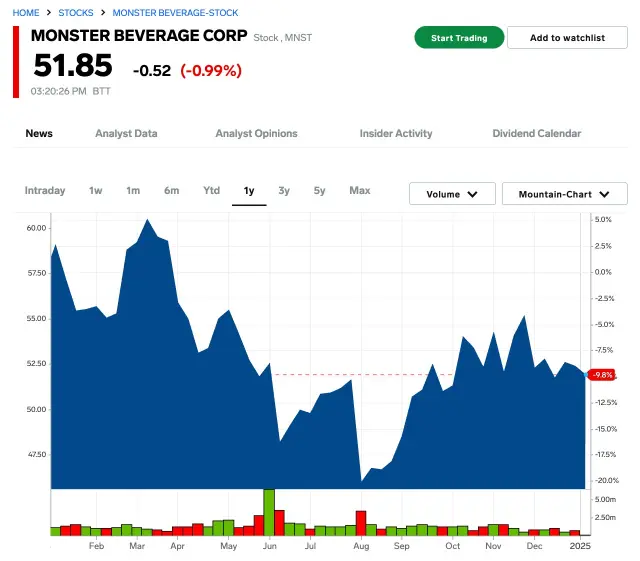
Task: Select the 3y chart range
Action: 284,191
